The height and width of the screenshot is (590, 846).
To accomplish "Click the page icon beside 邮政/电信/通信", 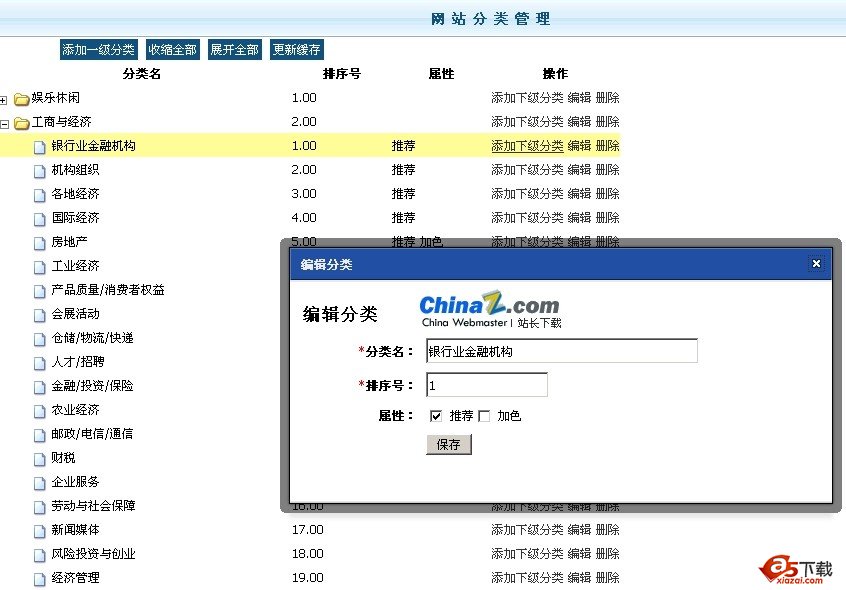I will pyautogui.click(x=39, y=435).
